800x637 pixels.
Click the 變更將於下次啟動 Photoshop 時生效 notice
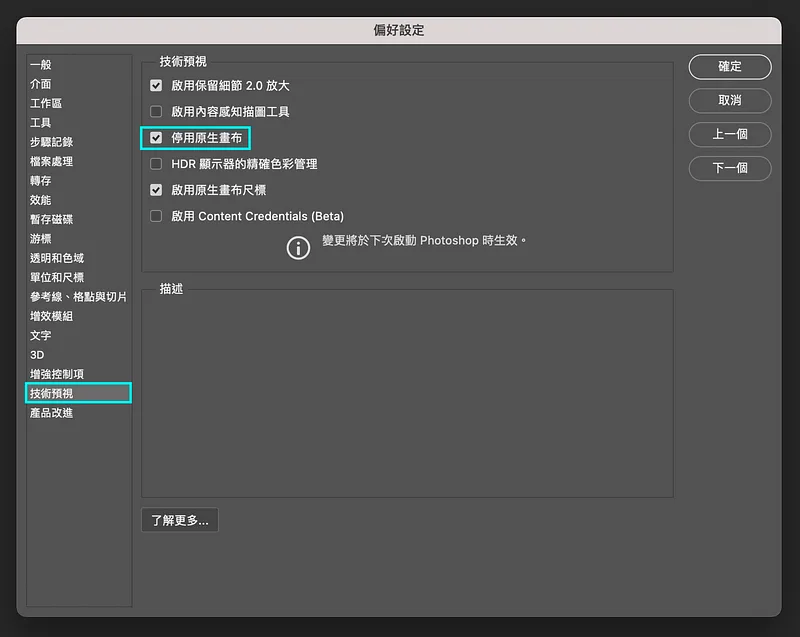[424, 240]
